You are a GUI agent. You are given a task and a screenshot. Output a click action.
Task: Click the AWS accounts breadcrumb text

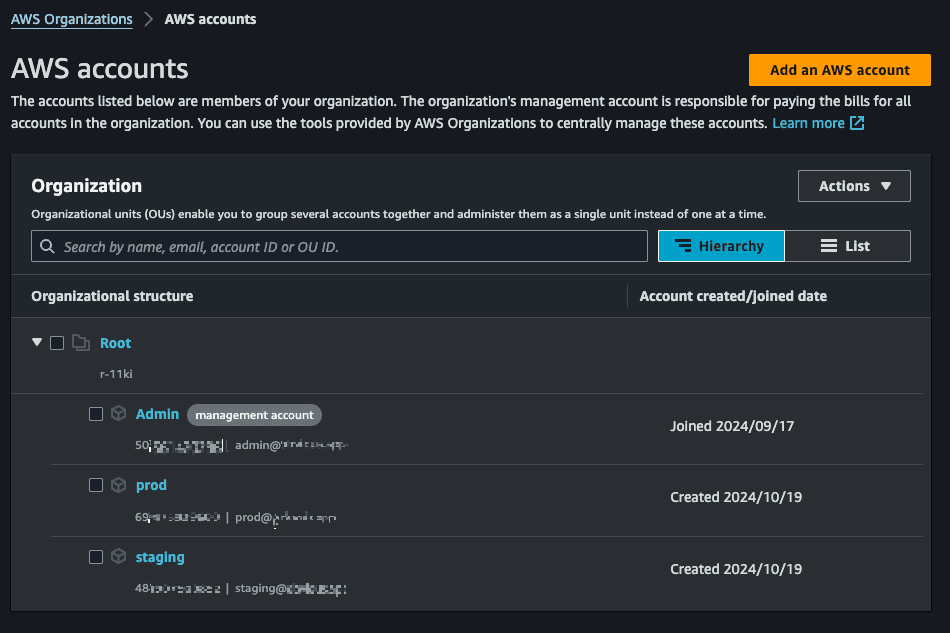210,19
